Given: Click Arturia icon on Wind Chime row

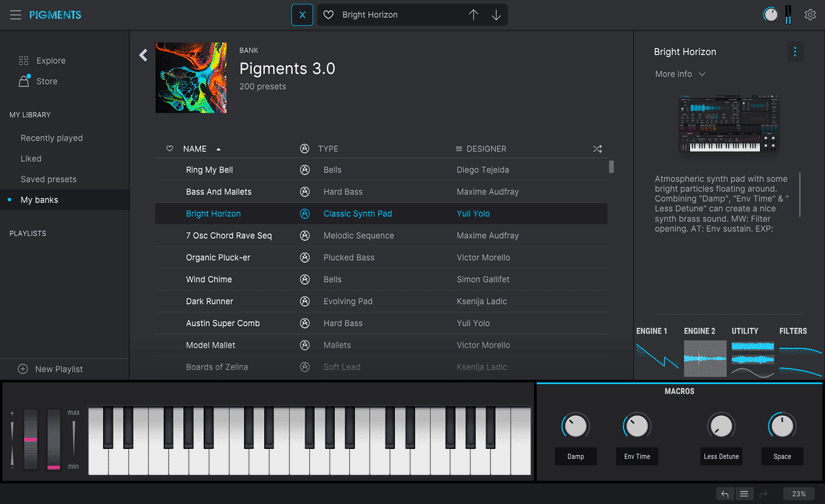Looking at the screenshot, I should (305, 279).
